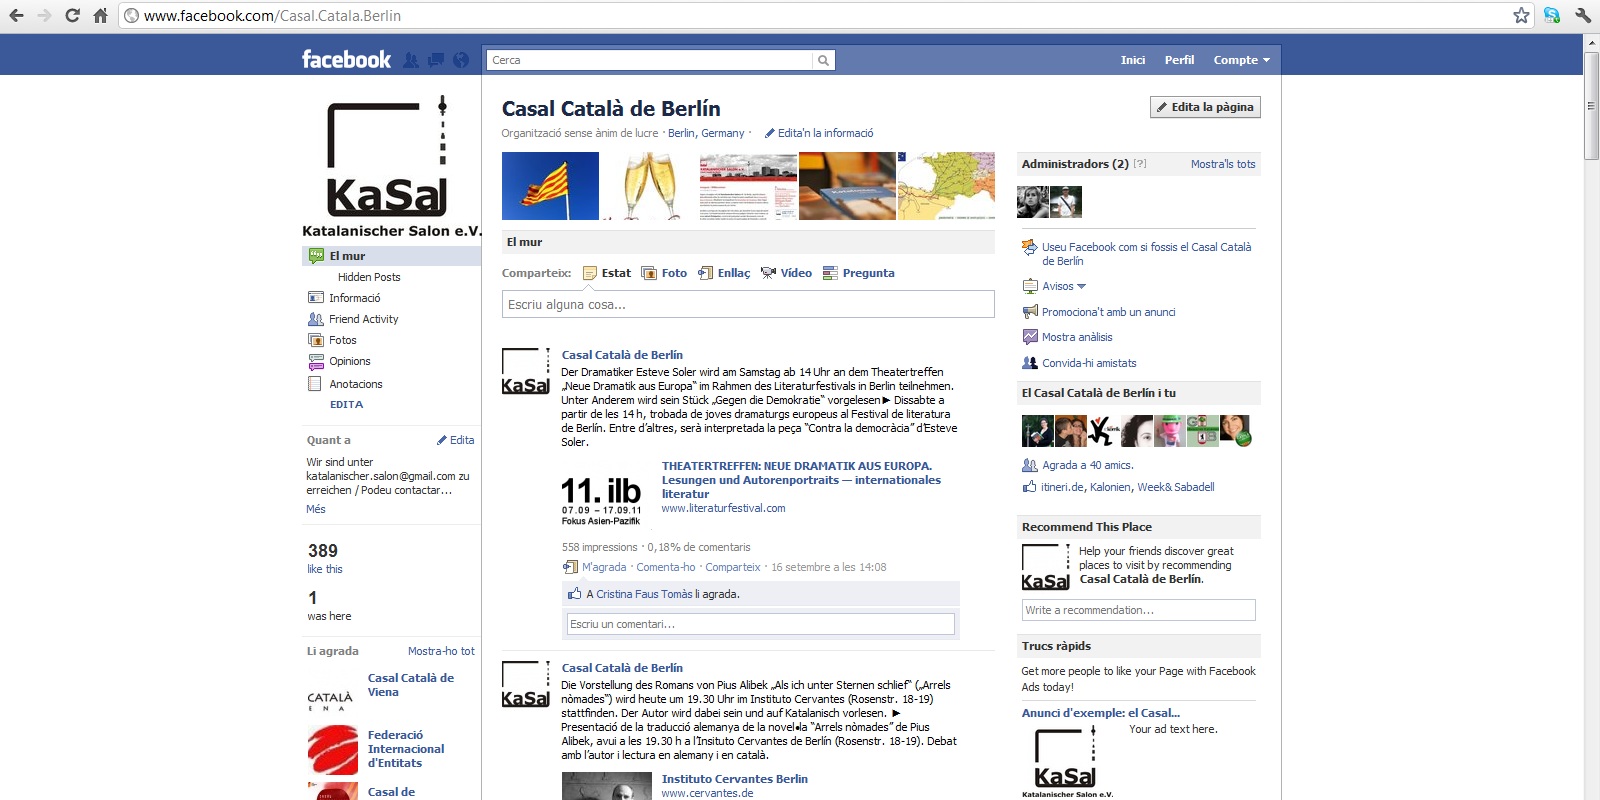Click the Escriu alguna cosa status box
This screenshot has height=800, width=1600.
coord(748,304)
